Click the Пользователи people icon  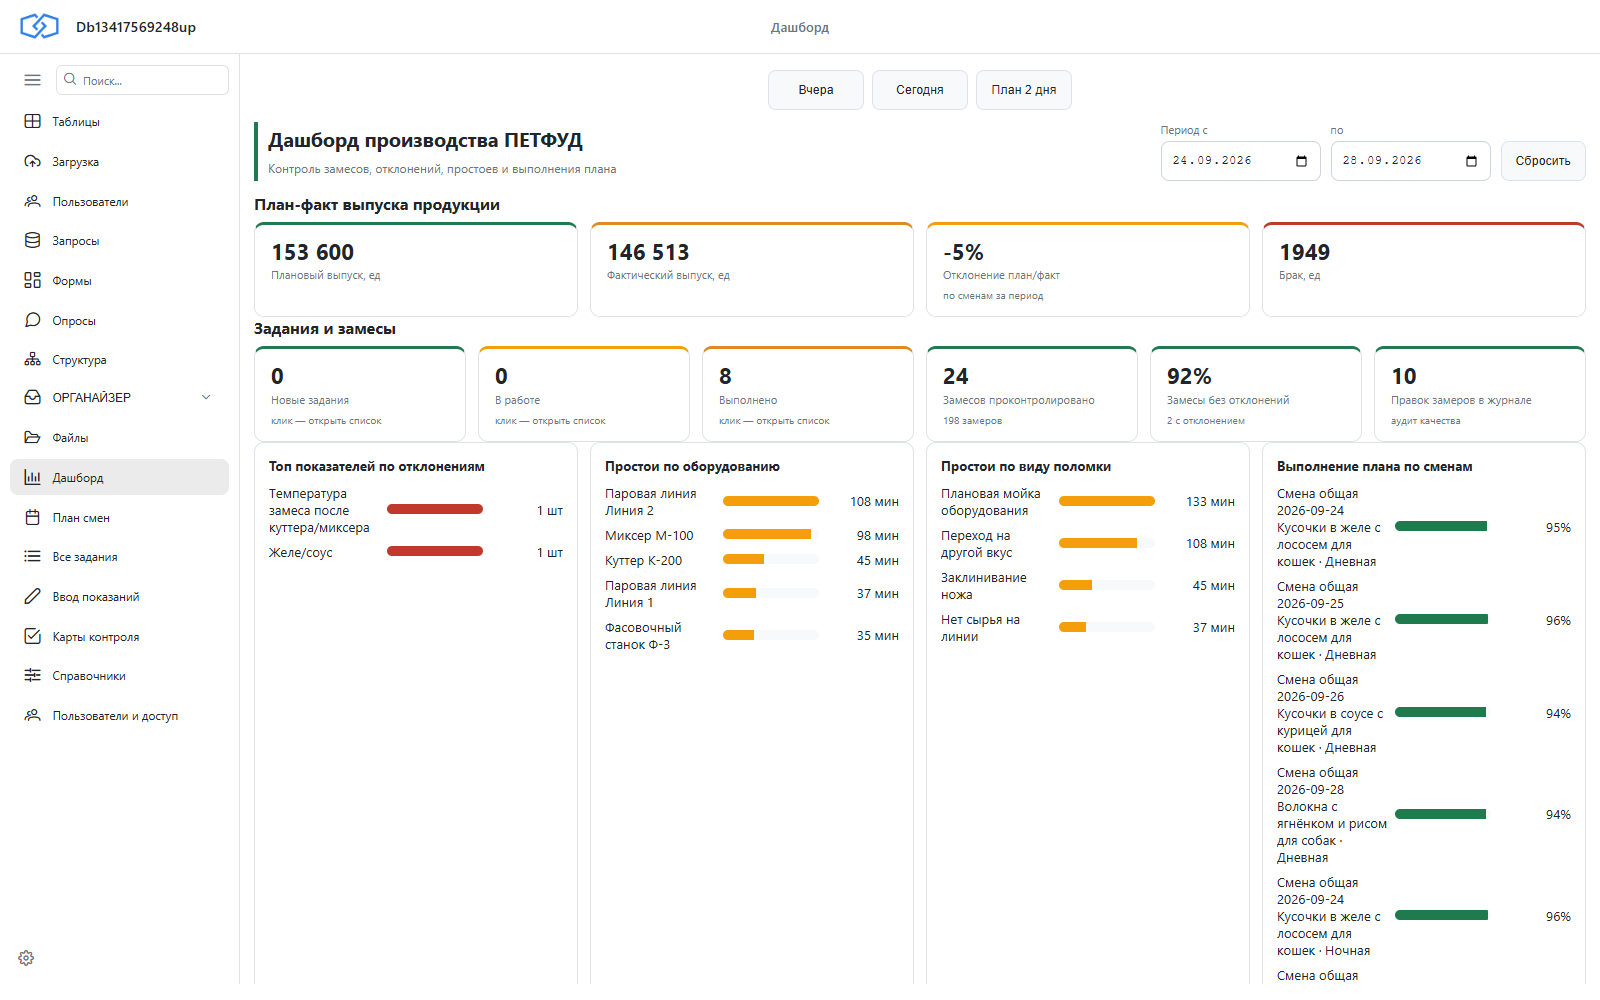pos(32,201)
